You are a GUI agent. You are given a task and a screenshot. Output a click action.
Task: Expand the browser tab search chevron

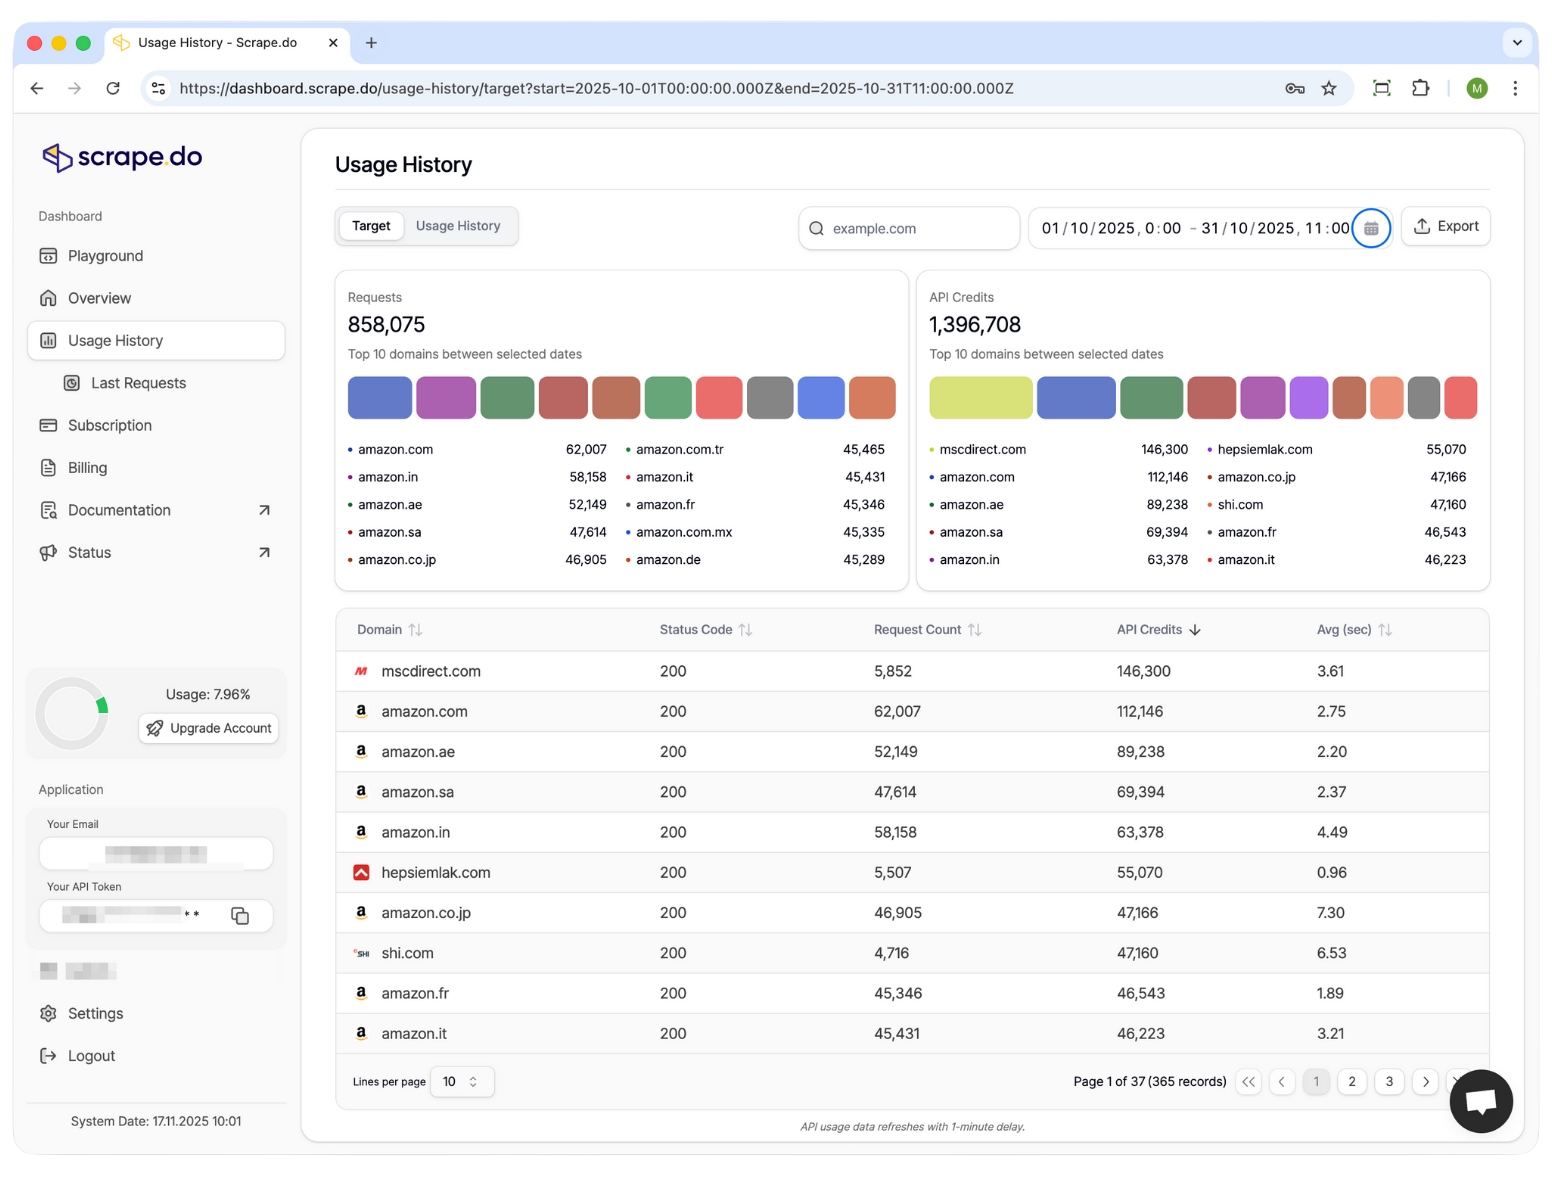[1517, 43]
